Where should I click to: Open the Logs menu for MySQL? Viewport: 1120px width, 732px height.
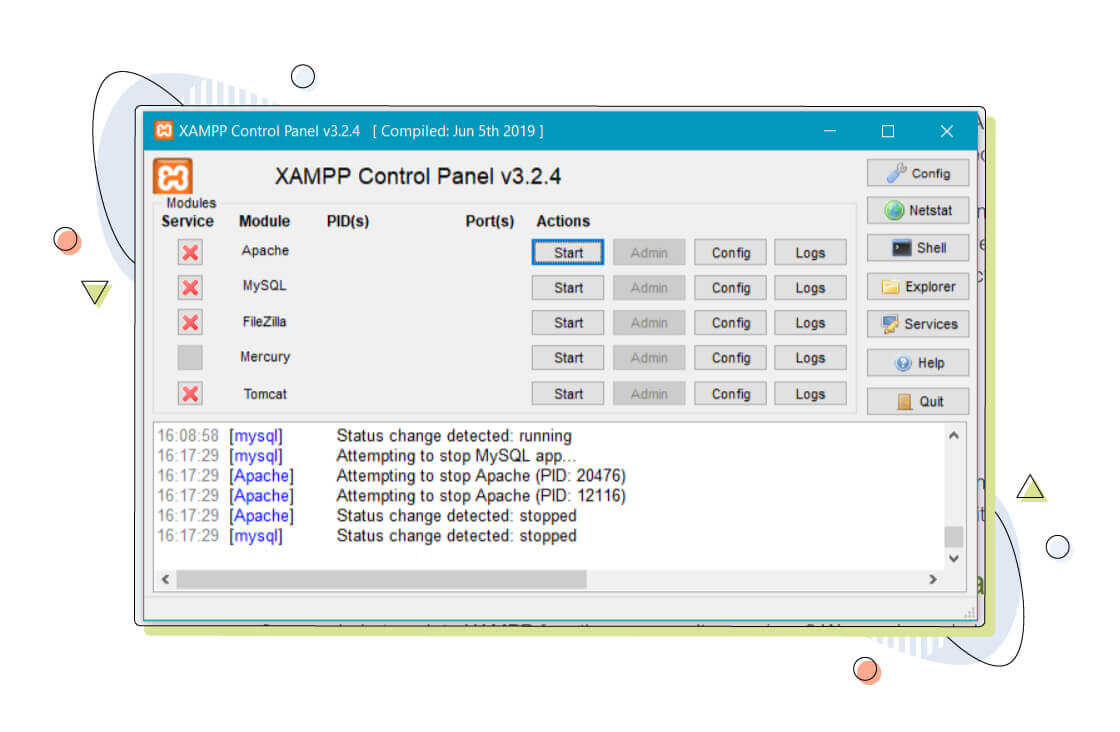(810, 288)
